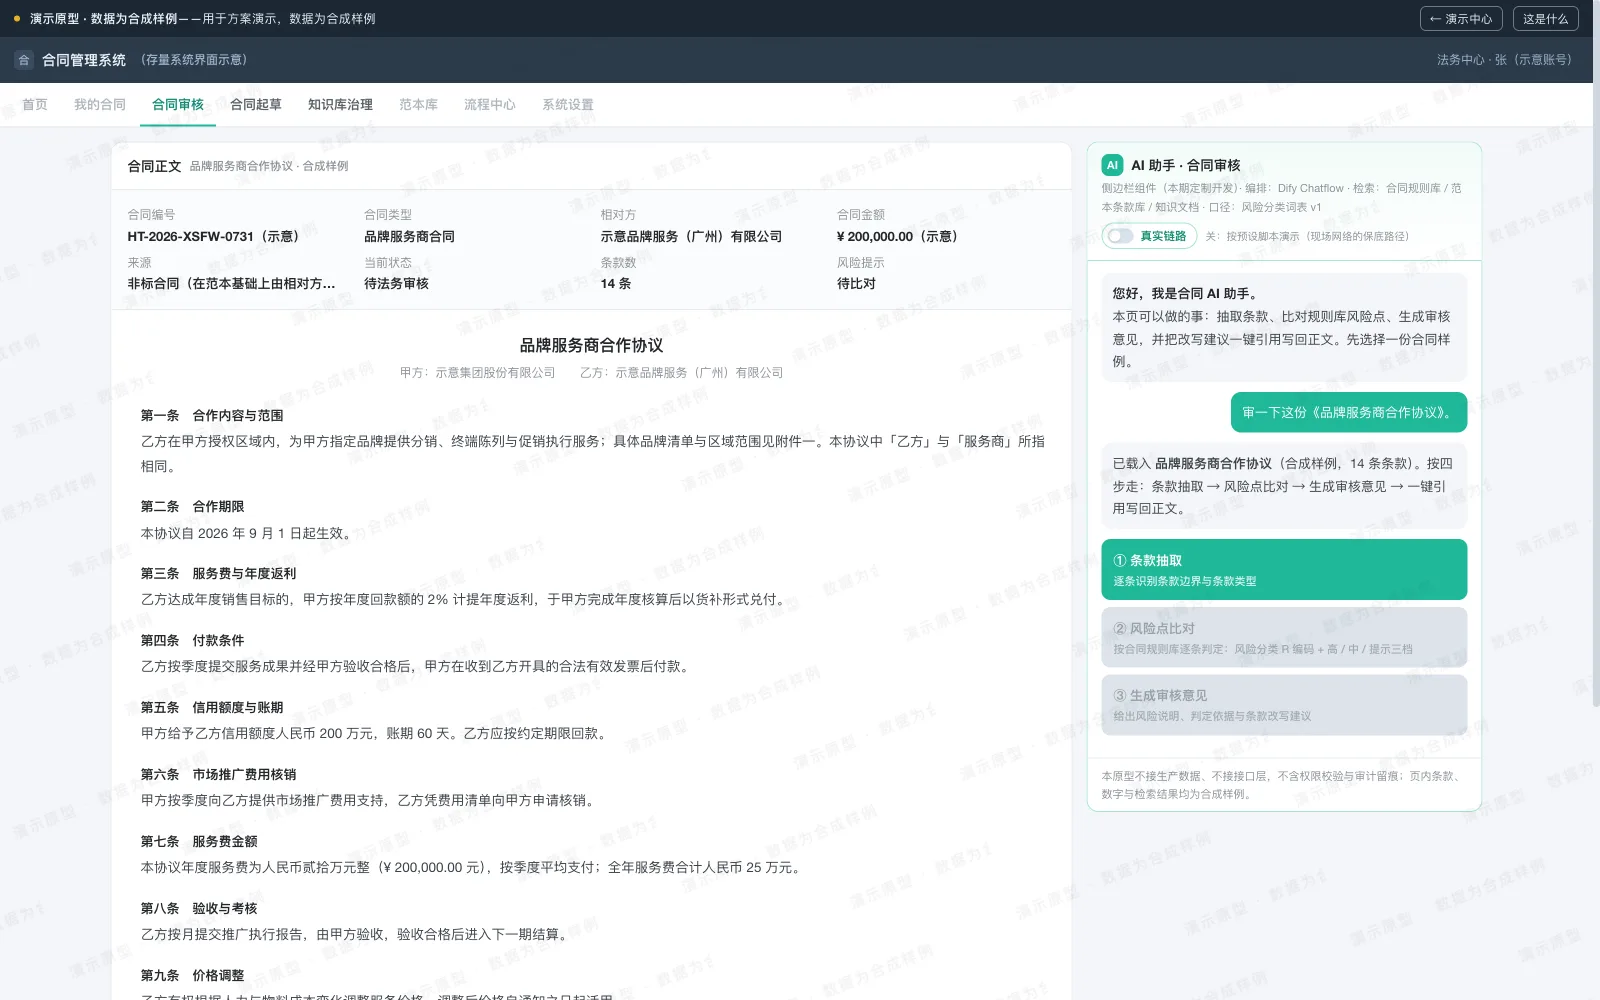Click the 合同正文 panel heading
This screenshot has width=1600, height=1000.
click(154, 166)
